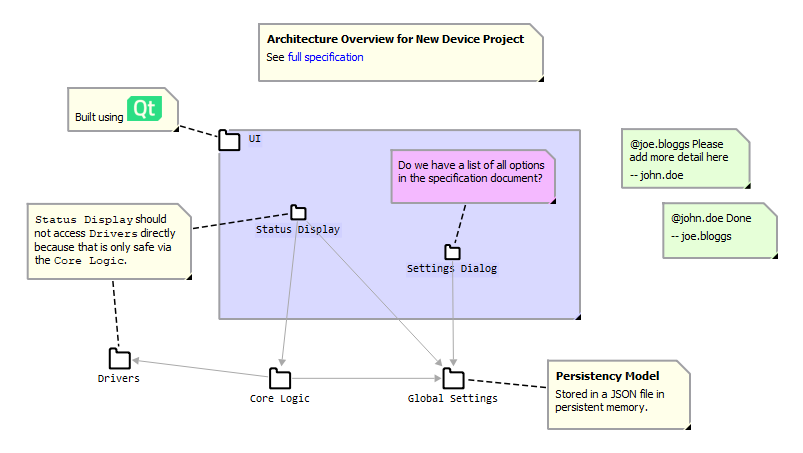Screen dimensions: 803x453
Task: Click the resize corner of the Persistency Model note
Action: (x=688, y=427)
